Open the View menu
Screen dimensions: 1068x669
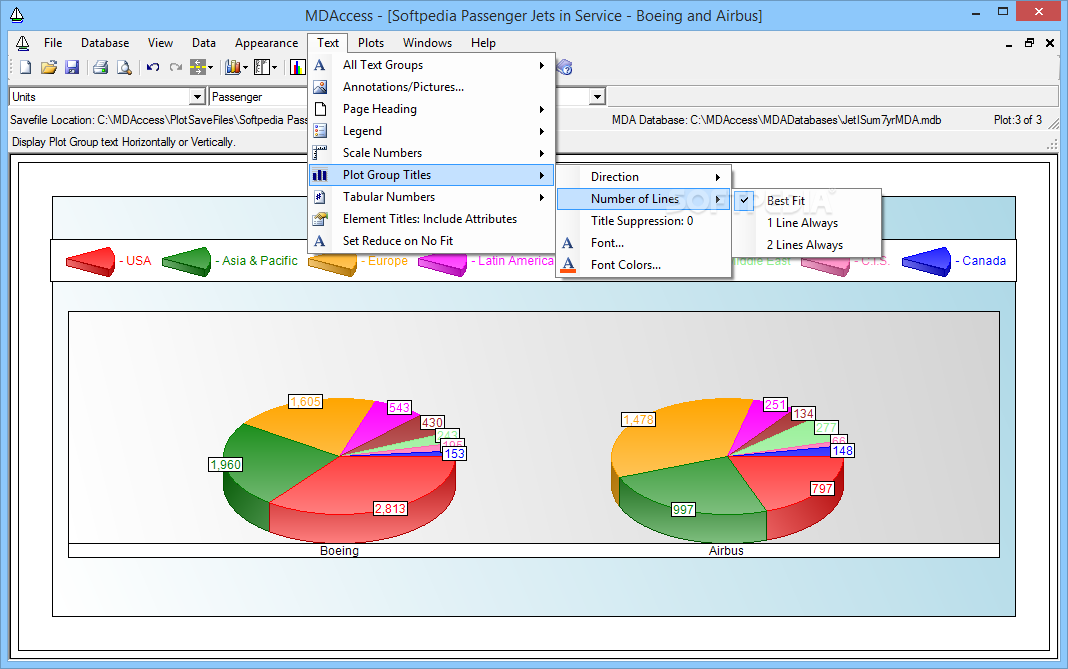[x=160, y=43]
